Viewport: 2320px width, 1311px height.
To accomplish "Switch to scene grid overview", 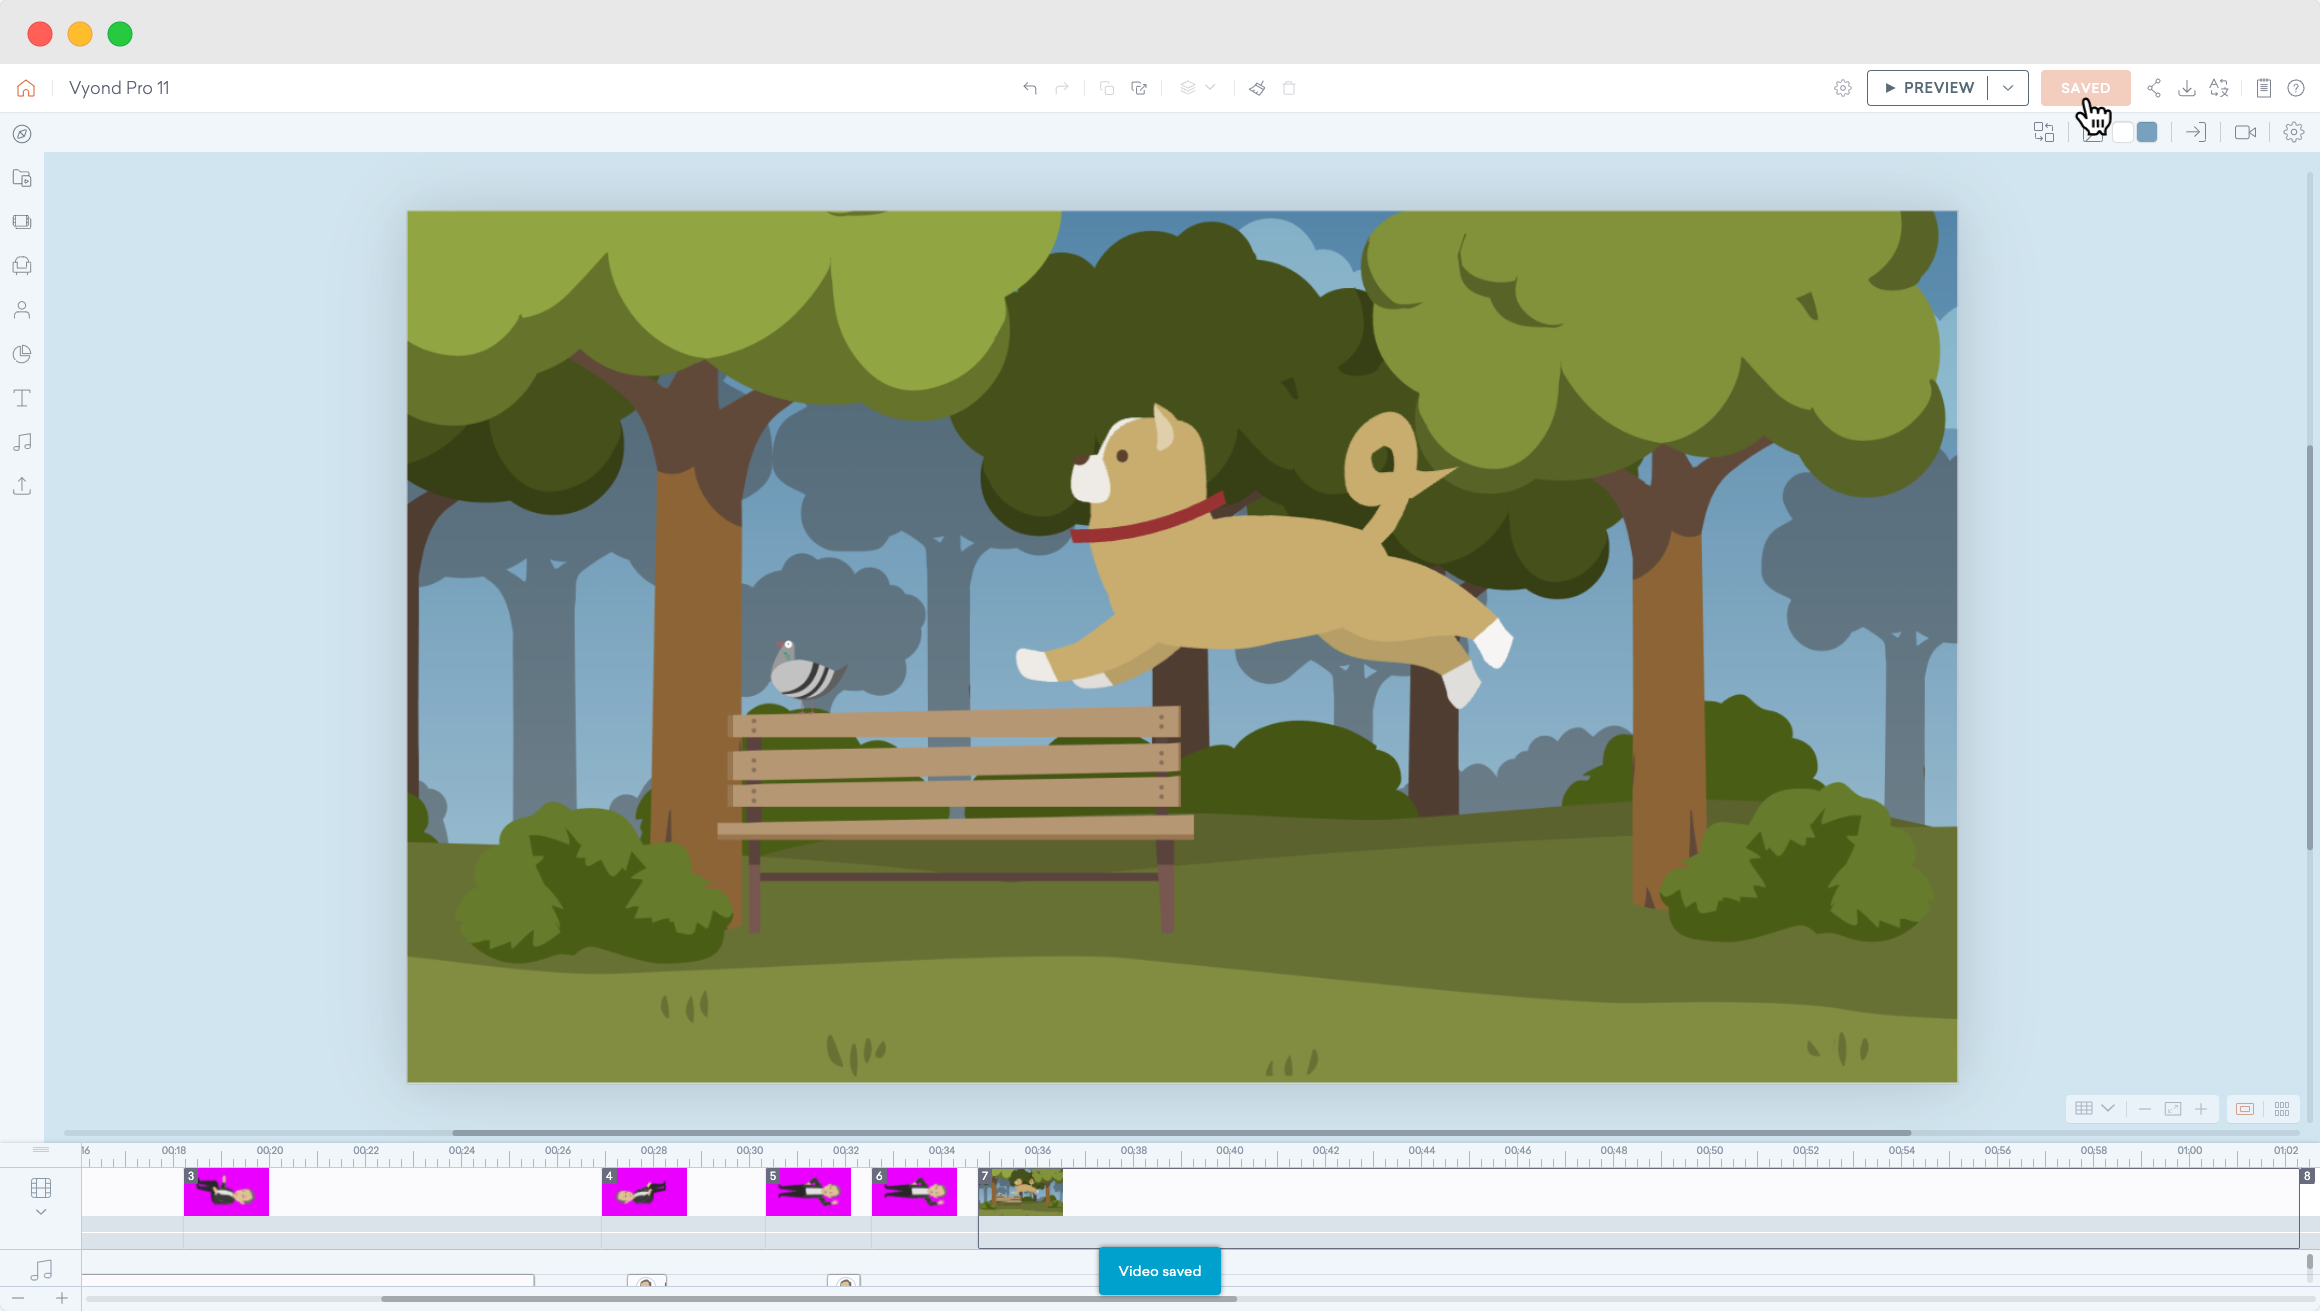I will click(x=2282, y=1109).
